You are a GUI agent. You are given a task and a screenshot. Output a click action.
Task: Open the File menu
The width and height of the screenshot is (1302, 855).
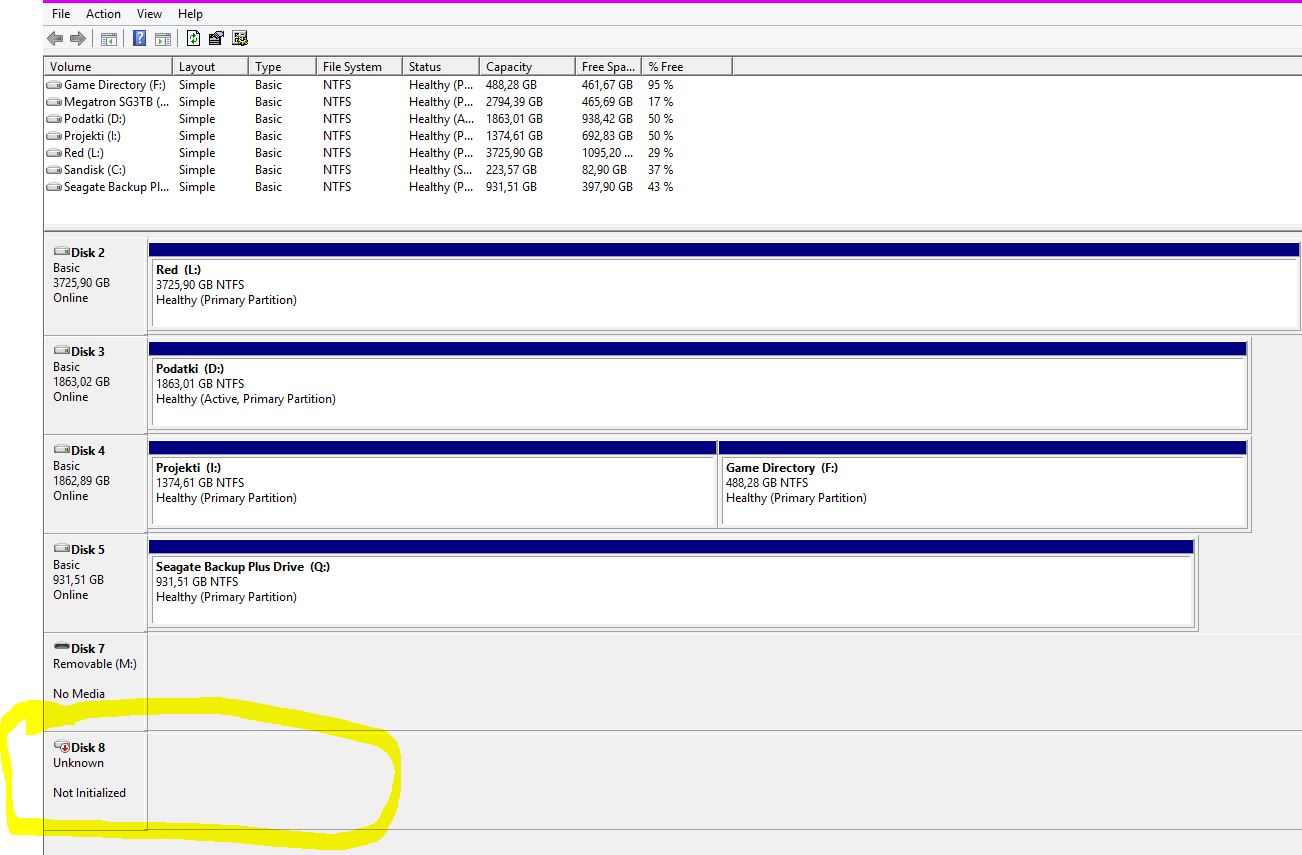(61, 14)
